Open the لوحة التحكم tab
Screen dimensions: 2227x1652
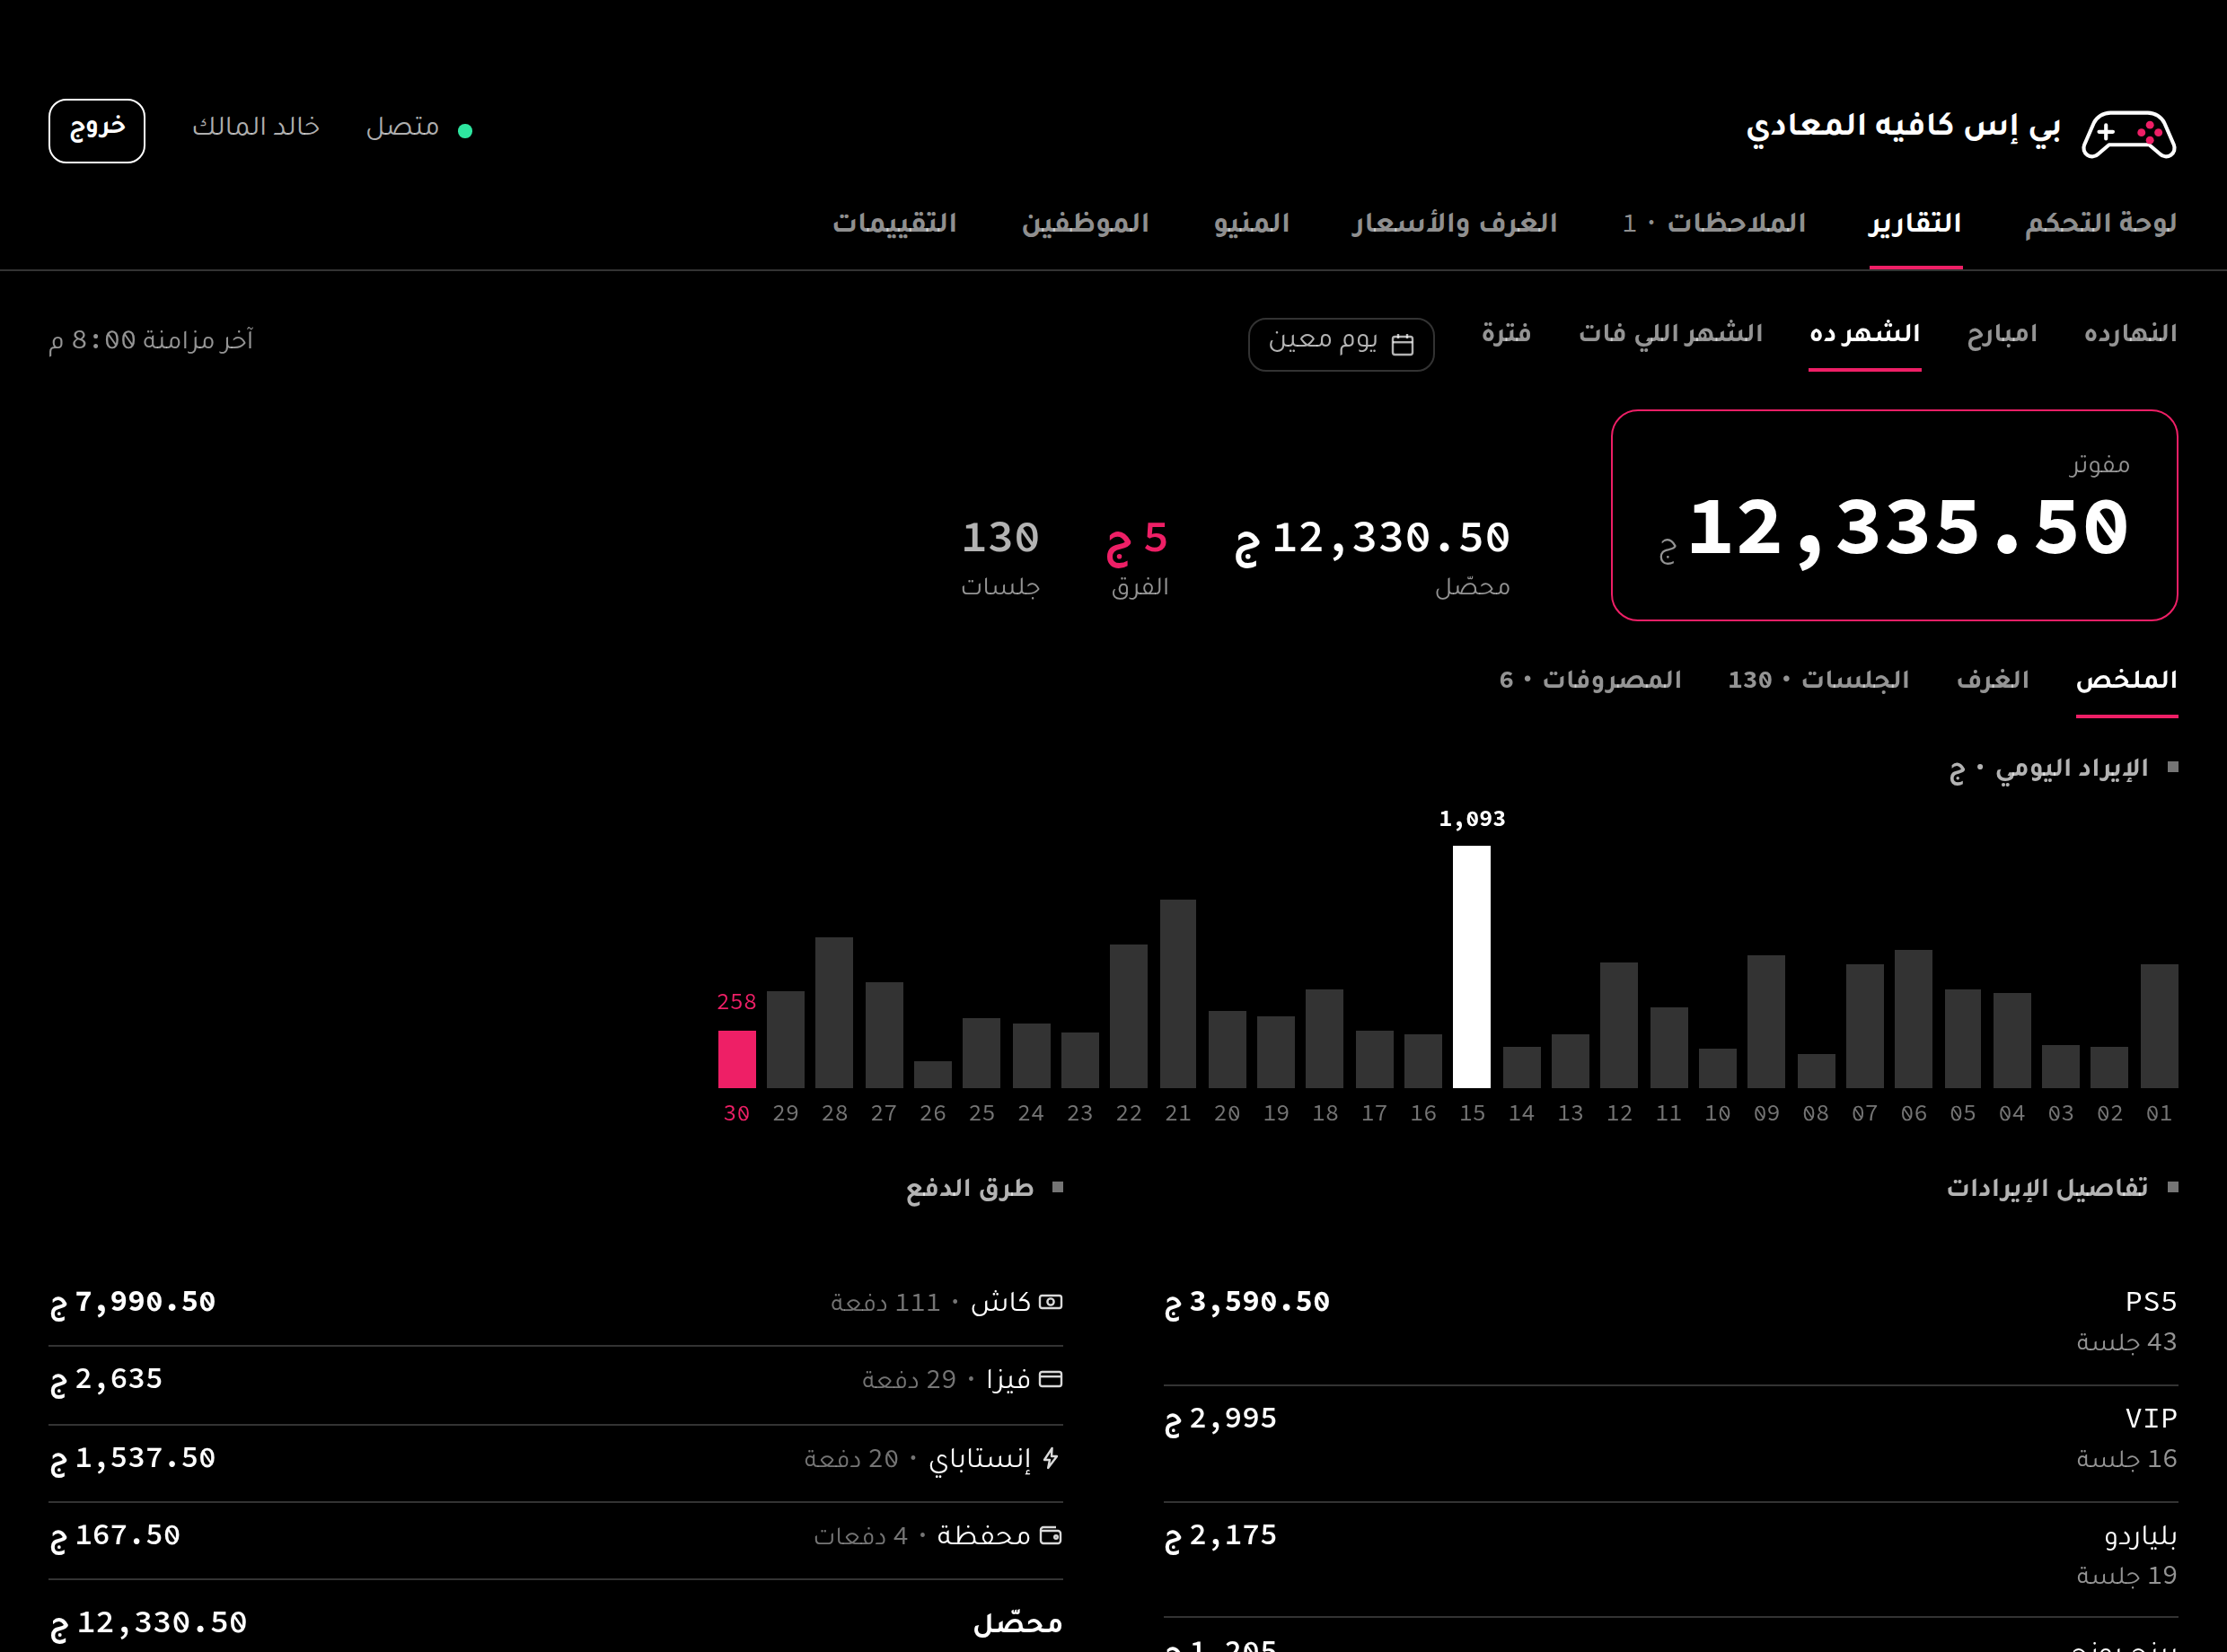[2101, 223]
